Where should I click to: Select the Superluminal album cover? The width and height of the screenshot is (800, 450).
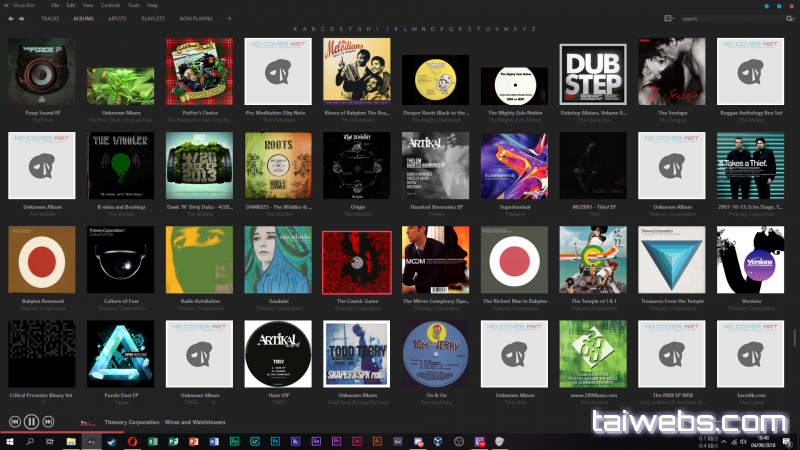point(514,165)
